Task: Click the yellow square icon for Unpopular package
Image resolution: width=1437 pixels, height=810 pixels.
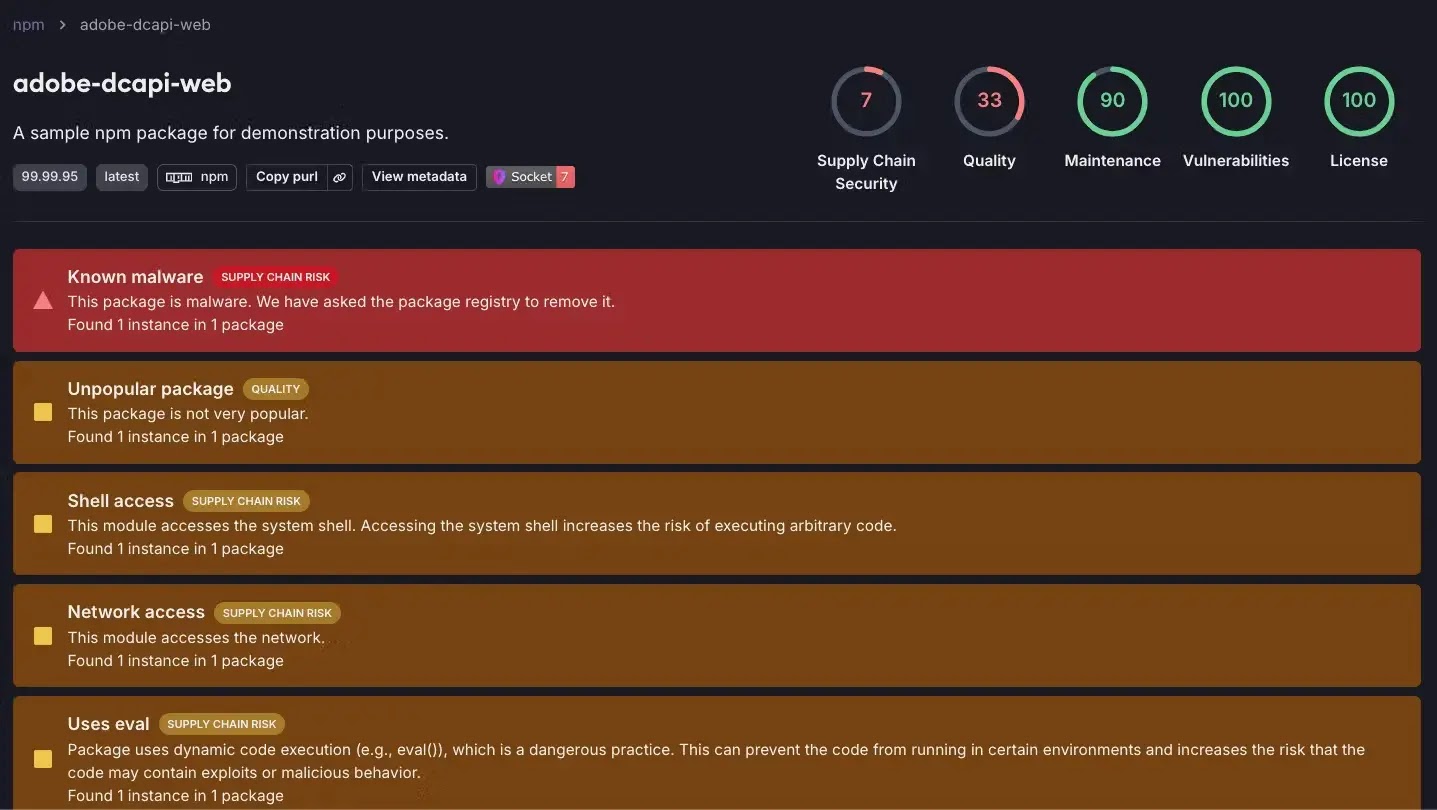Action: (x=43, y=412)
